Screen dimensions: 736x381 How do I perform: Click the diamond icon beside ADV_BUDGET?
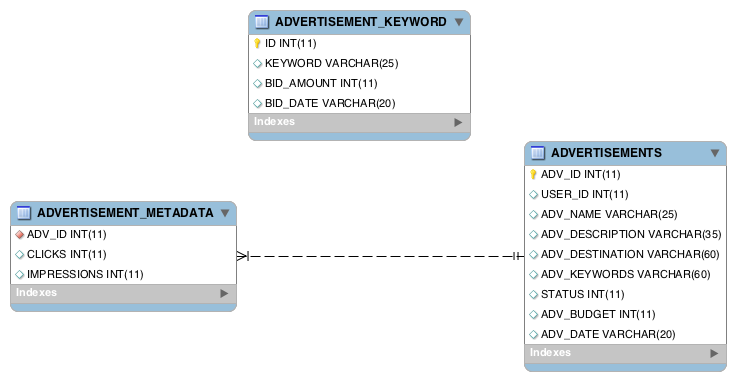pos(533,314)
